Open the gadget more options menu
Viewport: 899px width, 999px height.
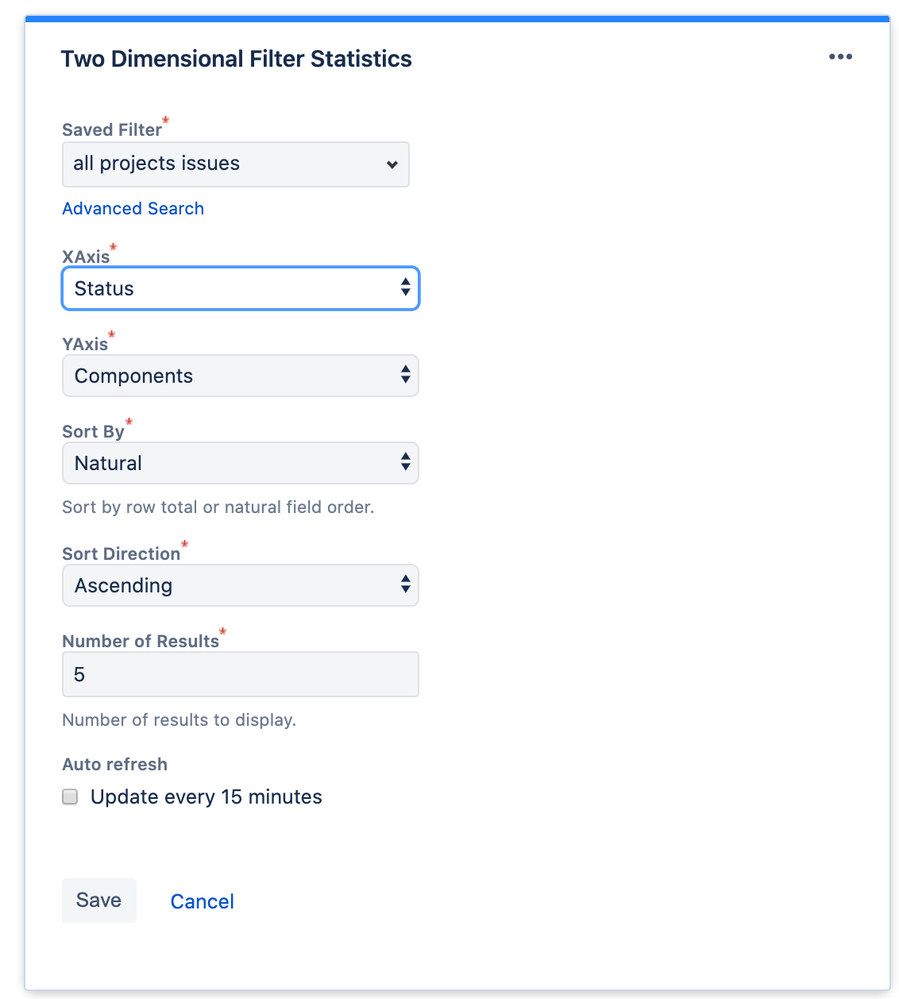pyautogui.click(x=840, y=57)
